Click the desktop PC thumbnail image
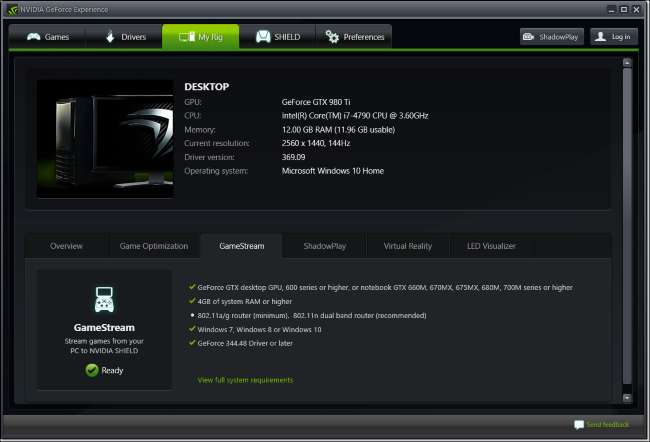 [x=105, y=139]
